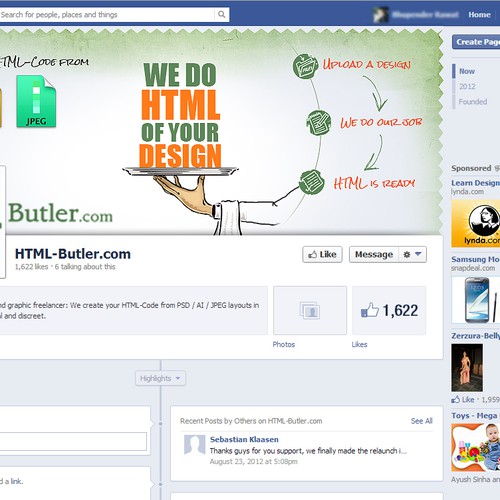Click the status text box on the left
The width and height of the screenshot is (500, 500).
tap(73, 442)
